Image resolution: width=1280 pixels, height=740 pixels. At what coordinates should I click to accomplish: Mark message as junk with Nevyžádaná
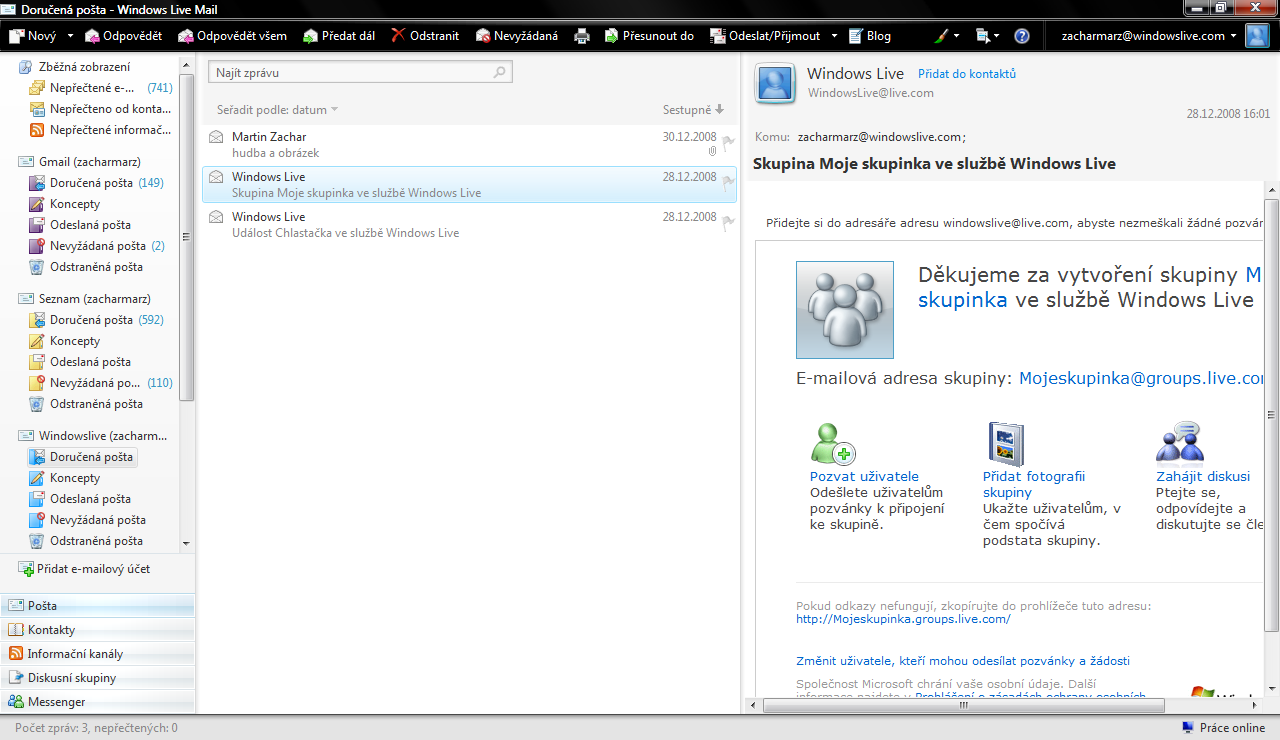517,36
